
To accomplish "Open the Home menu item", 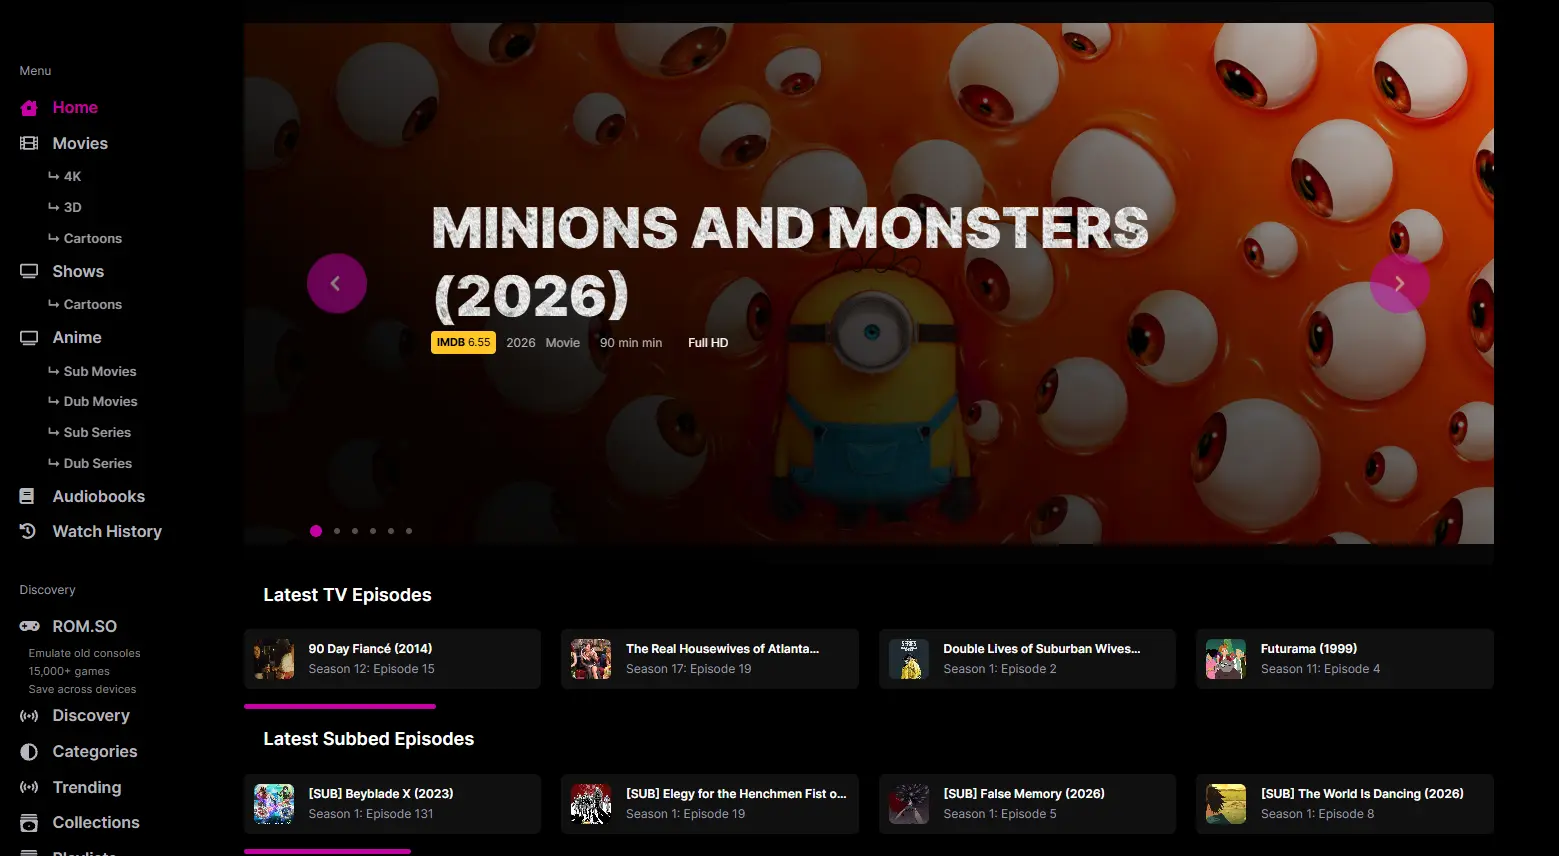I will pos(75,108).
